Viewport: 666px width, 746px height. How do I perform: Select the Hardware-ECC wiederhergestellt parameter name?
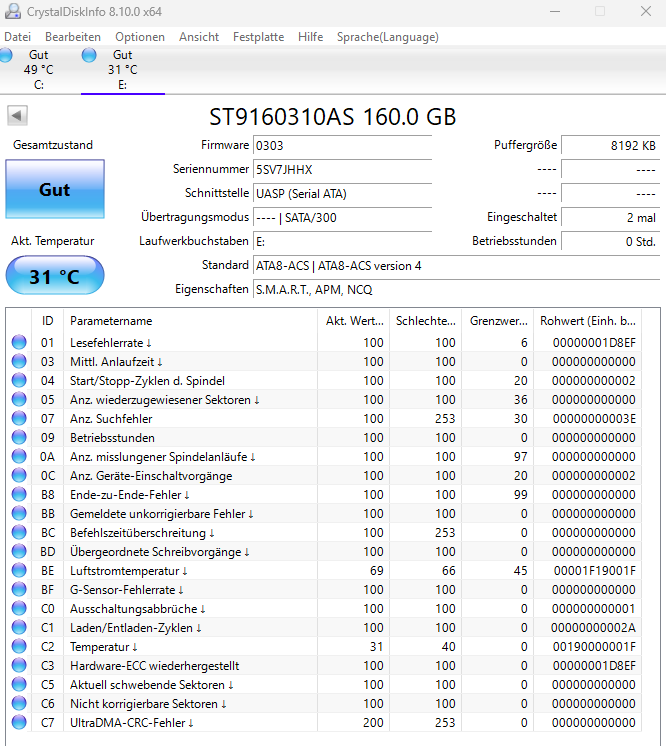[x=155, y=666]
